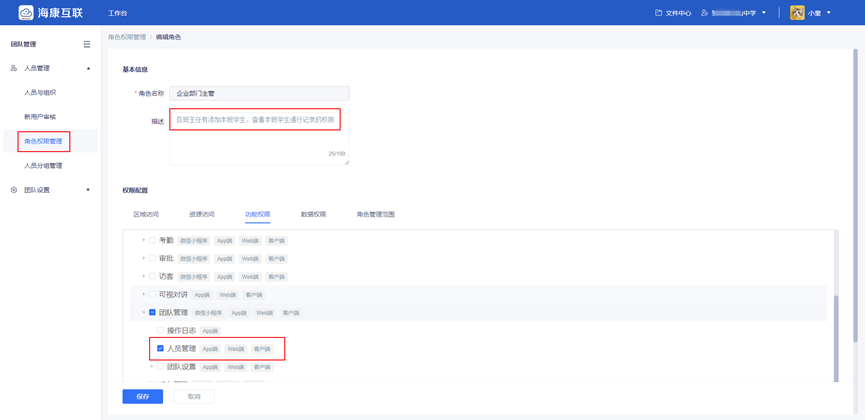Collapse sidebar with the hamburger menu icon
The height and width of the screenshot is (420, 865).
pos(87,44)
